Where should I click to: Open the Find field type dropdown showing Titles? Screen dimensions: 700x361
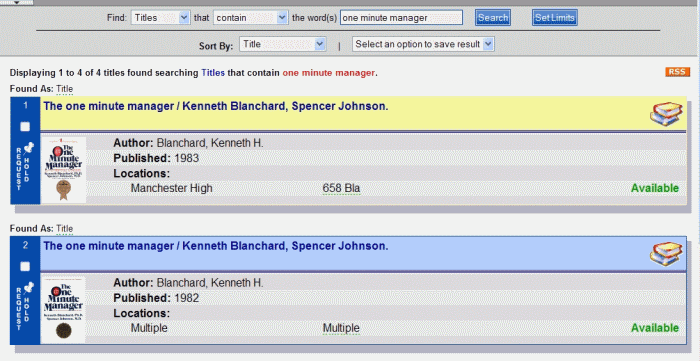click(x=160, y=18)
